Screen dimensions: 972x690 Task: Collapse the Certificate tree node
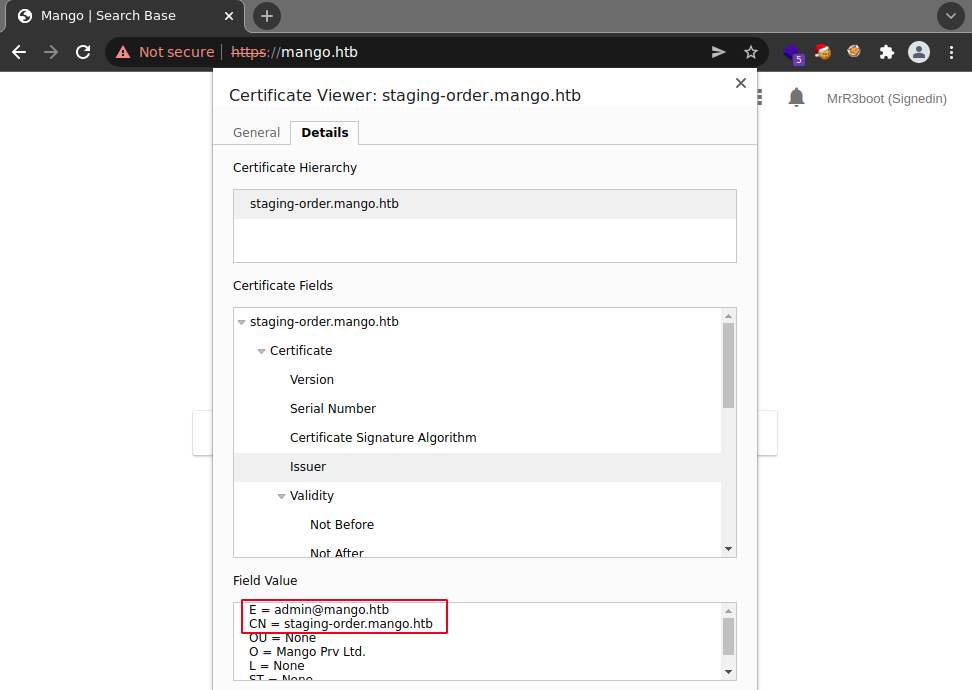pyautogui.click(x=262, y=351)
